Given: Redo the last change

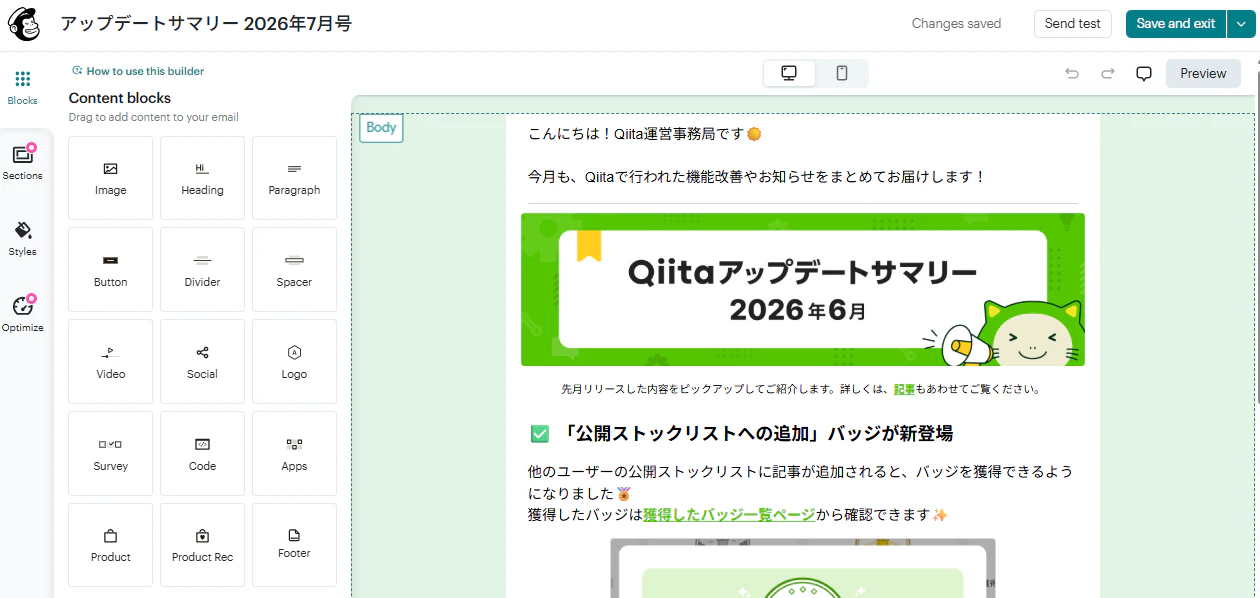Looking at the screenshot, I should [x=1107, y=74].
